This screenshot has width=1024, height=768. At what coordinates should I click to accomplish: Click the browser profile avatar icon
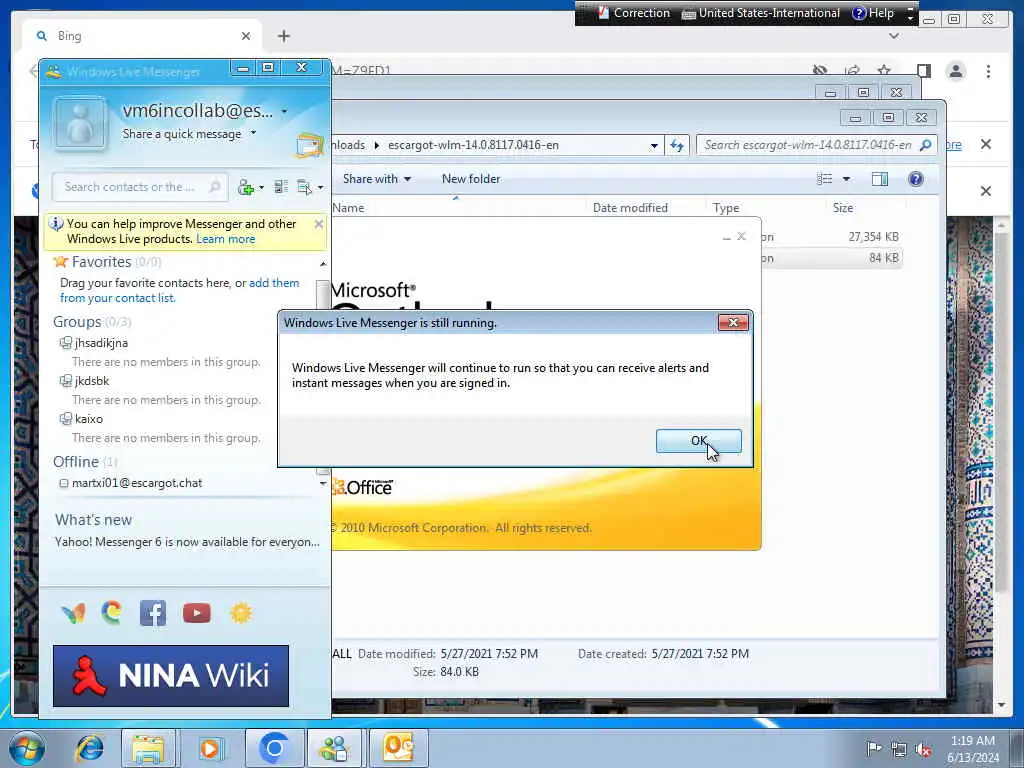956,71
